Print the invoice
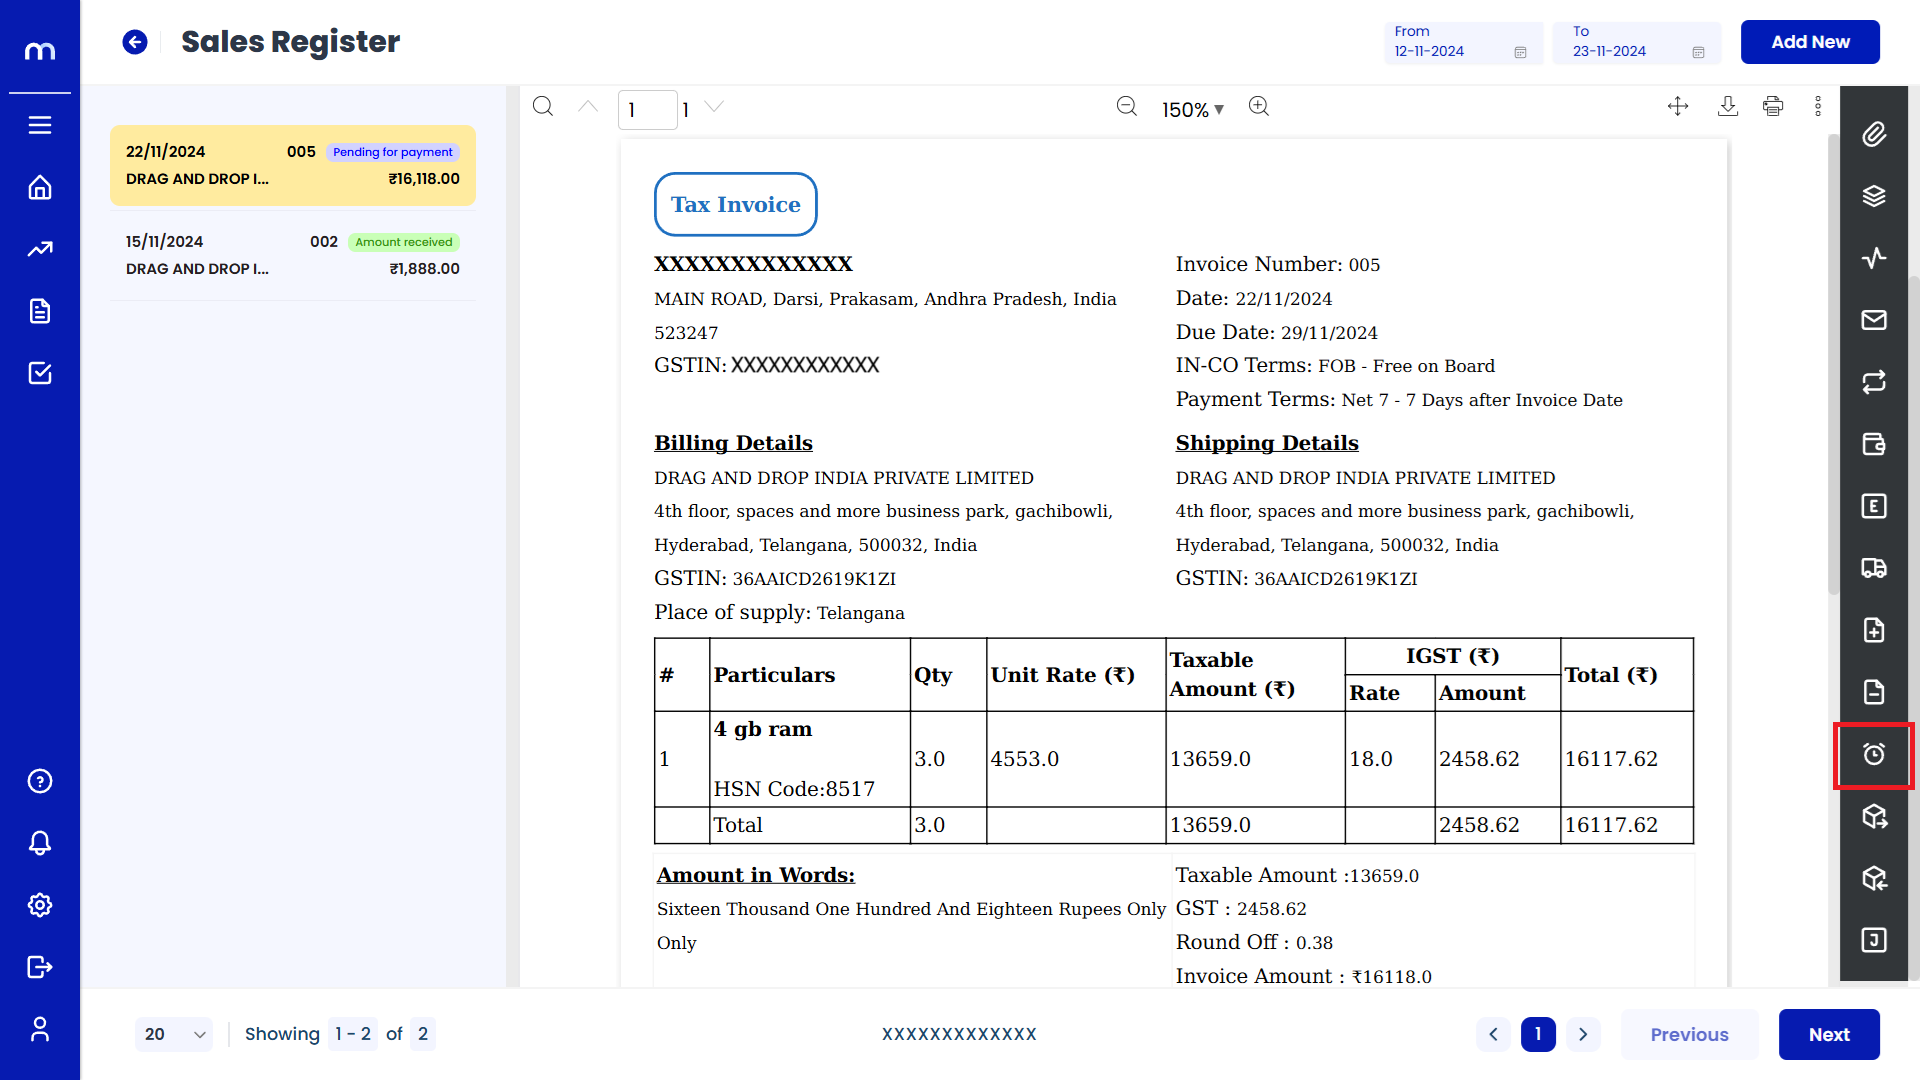The width and height of the screenshot is (1920, 1080). pyautogui.click(x=1773, y=106)
